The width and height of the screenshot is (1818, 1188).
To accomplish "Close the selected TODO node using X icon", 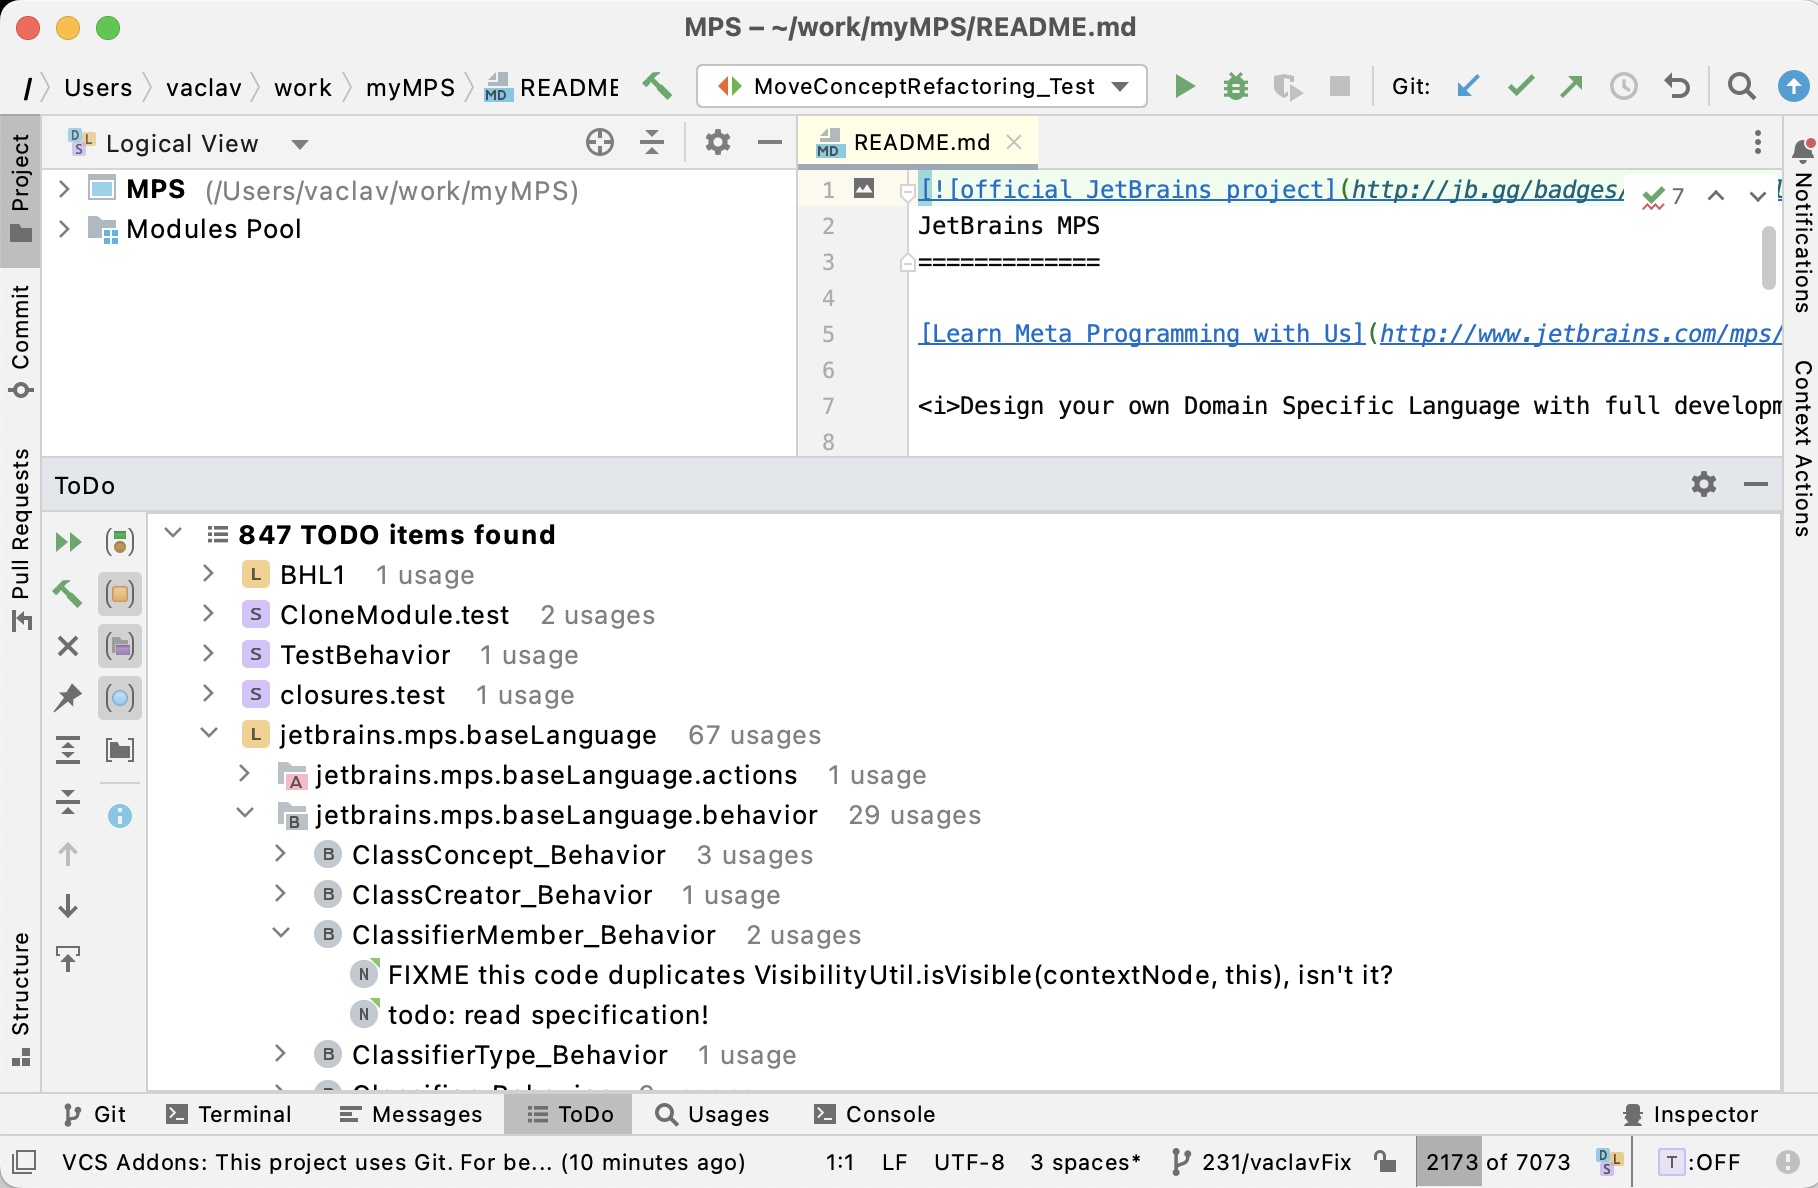I will tap(68, 645).
